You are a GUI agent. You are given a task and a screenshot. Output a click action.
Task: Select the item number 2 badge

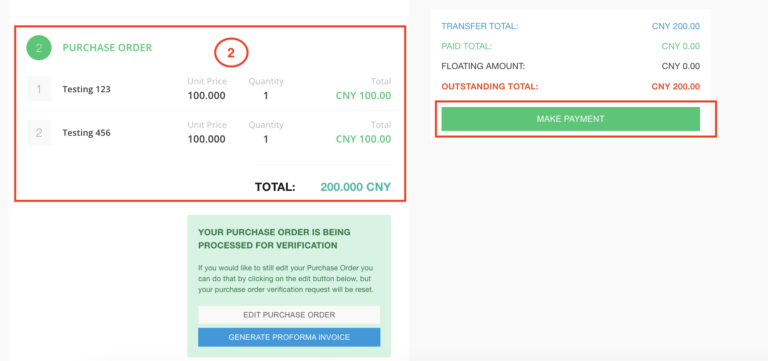coord(39,132)
